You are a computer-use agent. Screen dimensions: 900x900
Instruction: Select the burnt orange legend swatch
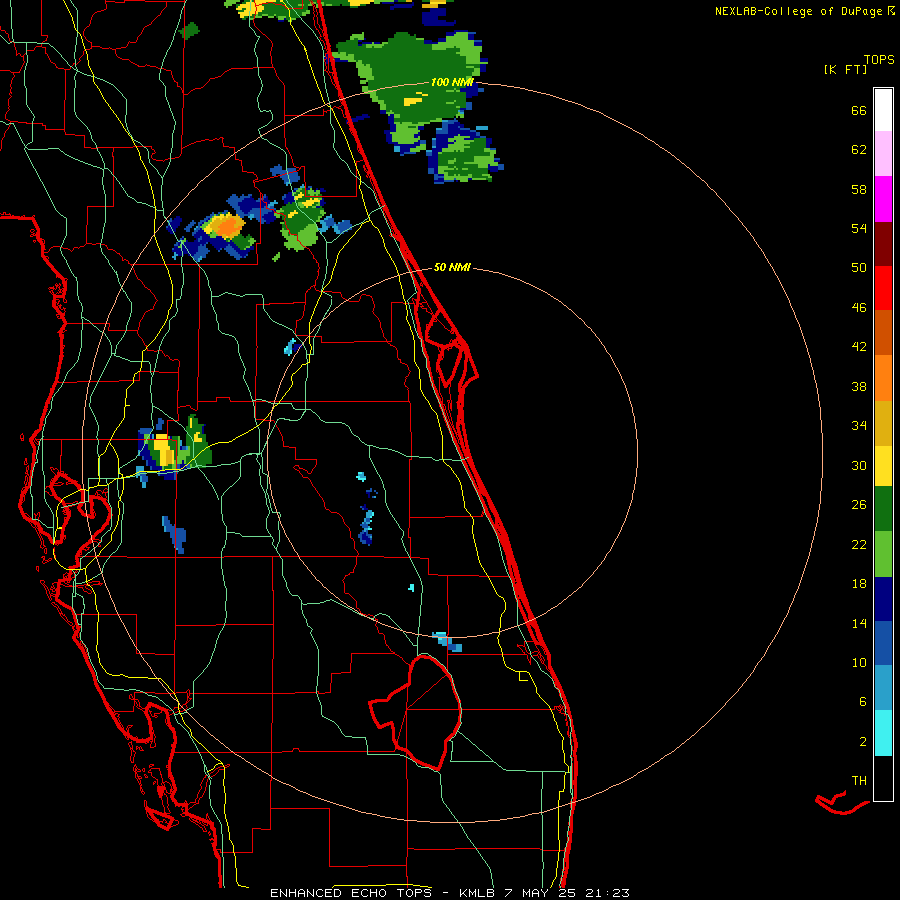tap(883, 332)
